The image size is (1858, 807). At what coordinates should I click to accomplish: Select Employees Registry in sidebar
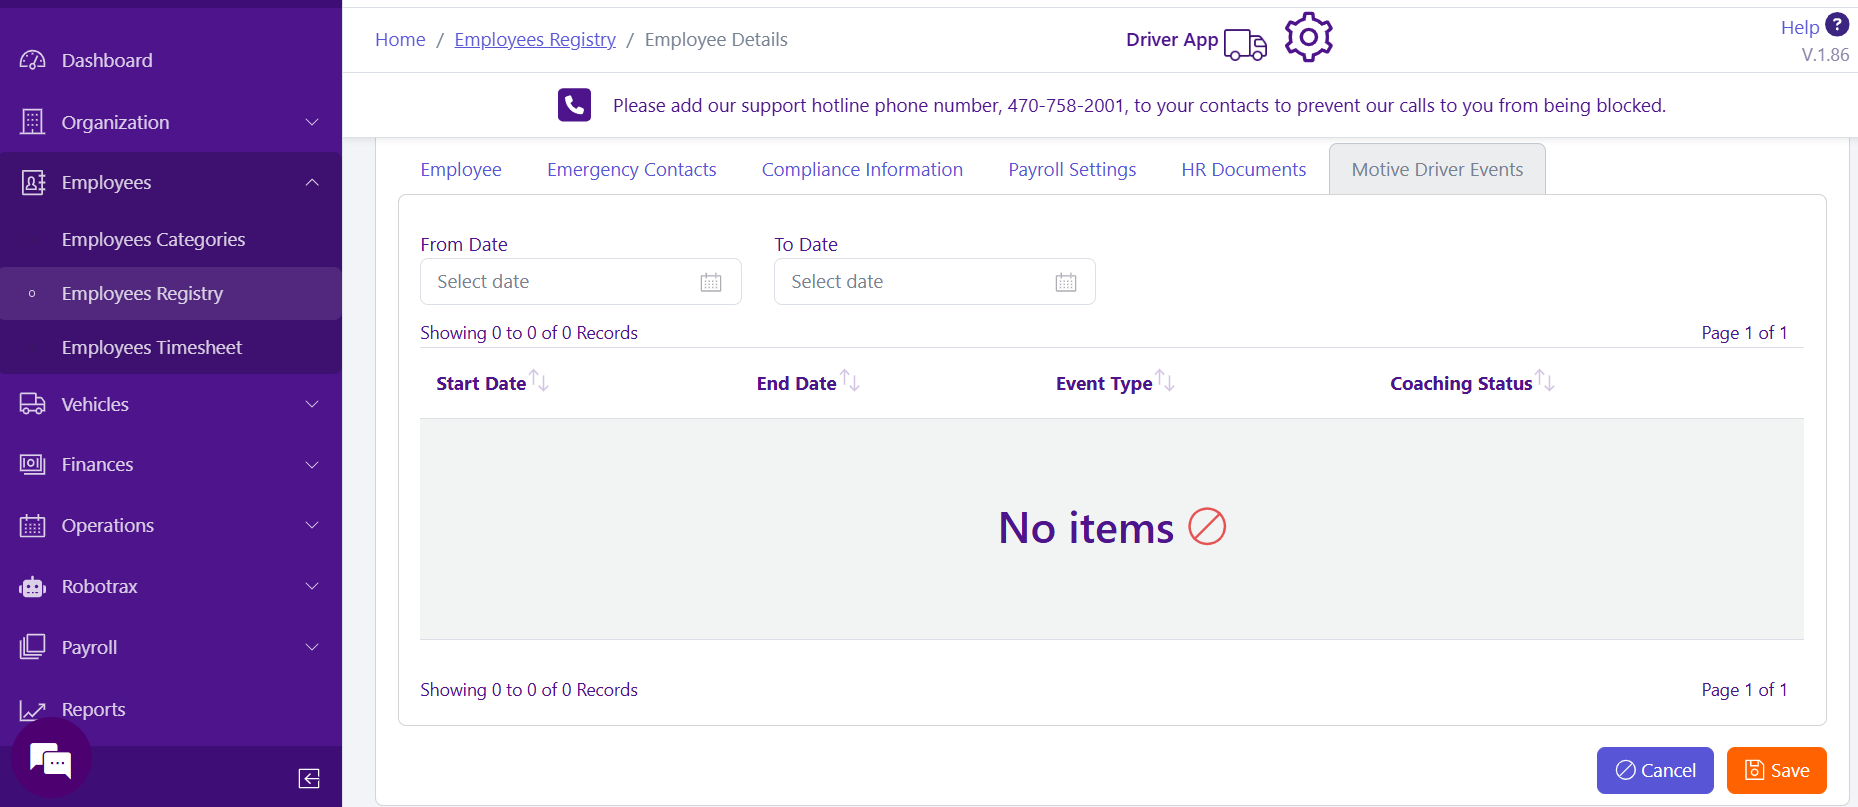pos(171,294)
